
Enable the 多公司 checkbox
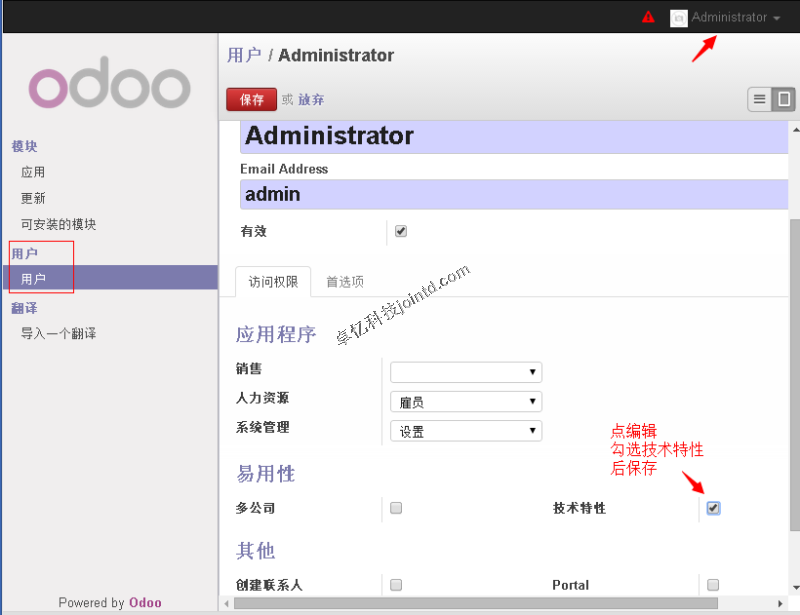[396, 508]
